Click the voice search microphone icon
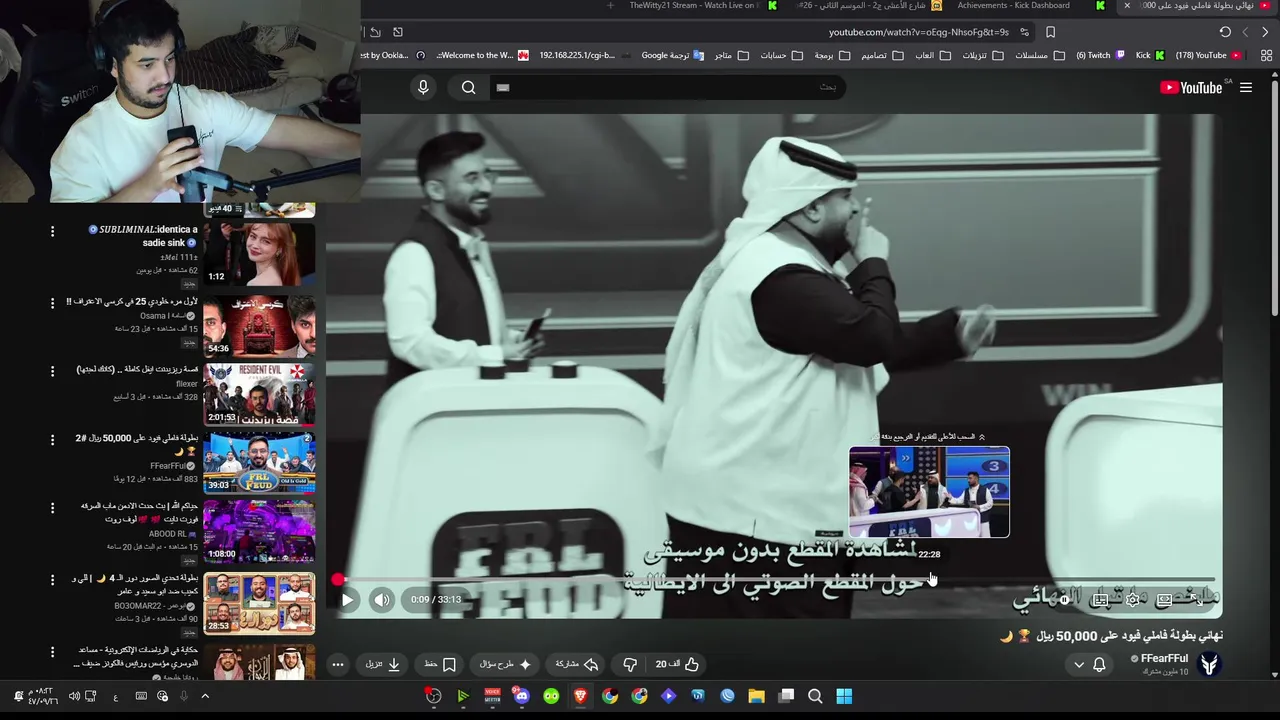Screen dimensions: 1280x720 tap(423, 88)
